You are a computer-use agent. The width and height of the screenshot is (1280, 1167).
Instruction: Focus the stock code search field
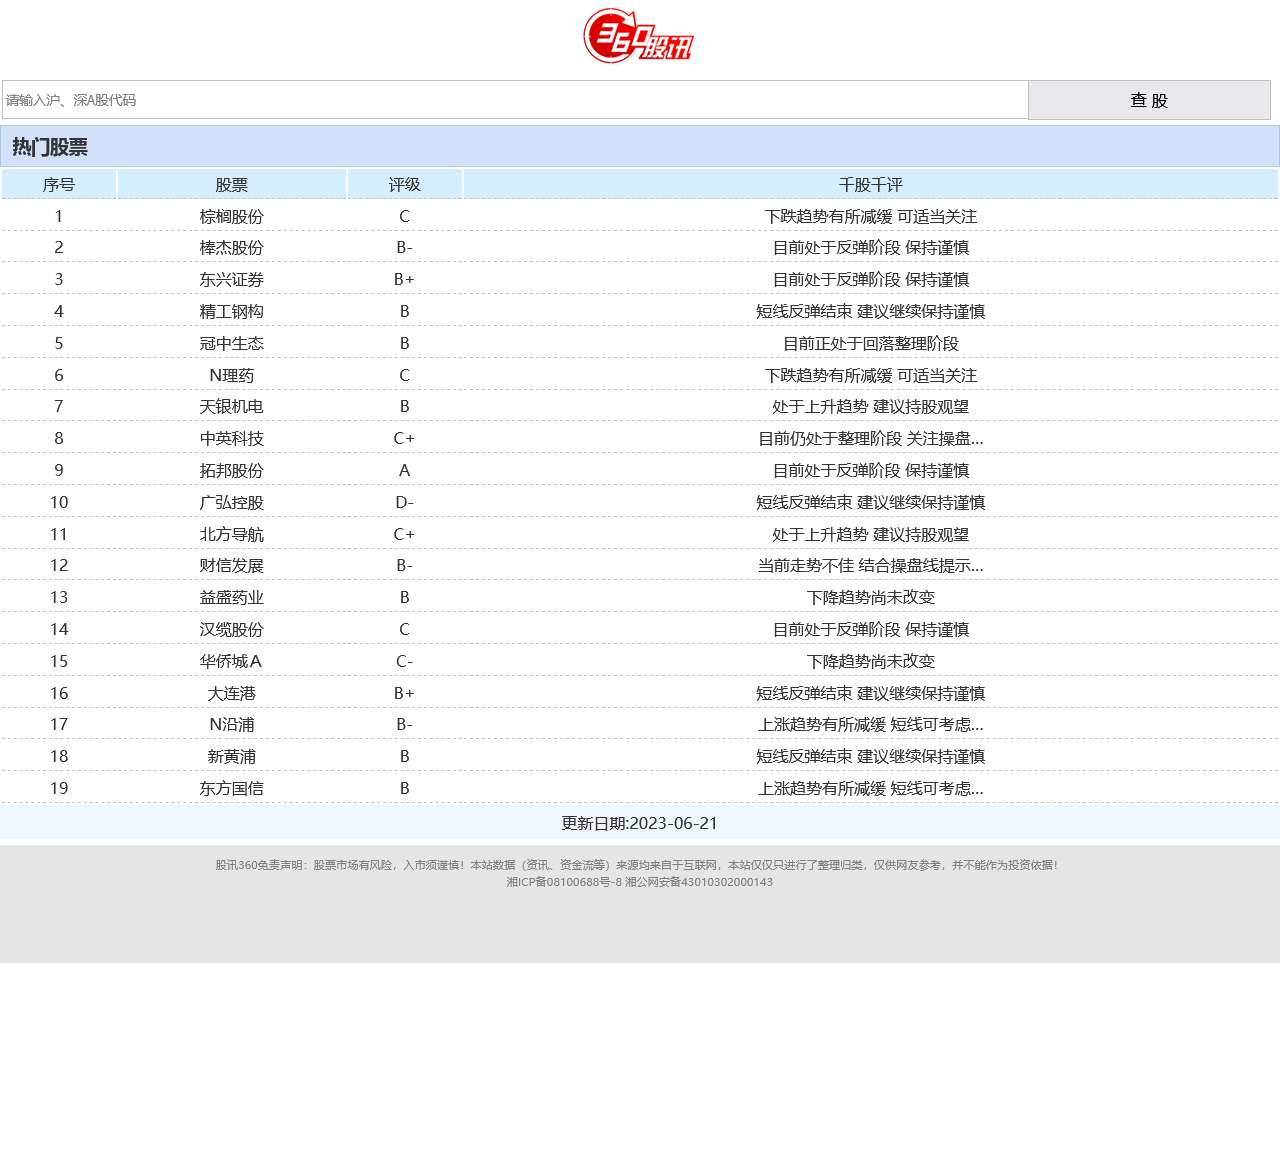pyautogui.click(x=515, y=100)
